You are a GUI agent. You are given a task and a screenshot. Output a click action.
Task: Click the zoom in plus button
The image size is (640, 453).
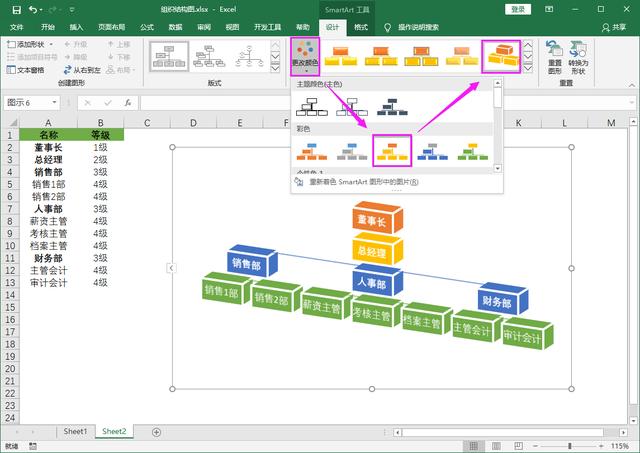click(601, 446)
